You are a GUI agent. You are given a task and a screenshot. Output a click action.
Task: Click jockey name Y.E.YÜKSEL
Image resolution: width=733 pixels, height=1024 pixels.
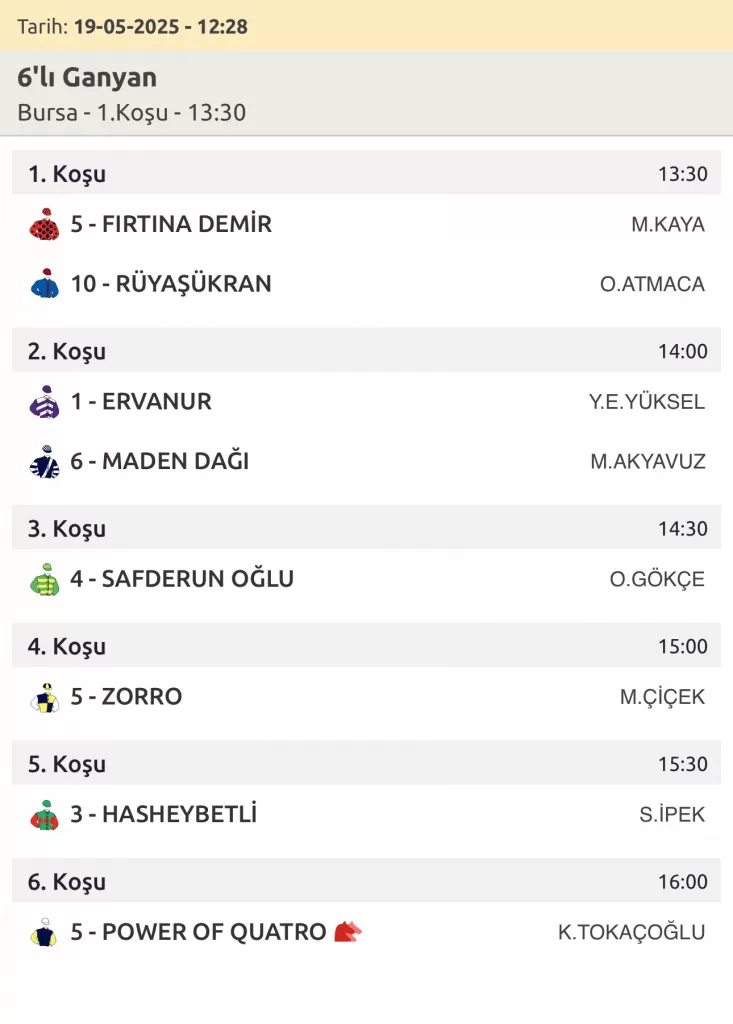[646, 403]
